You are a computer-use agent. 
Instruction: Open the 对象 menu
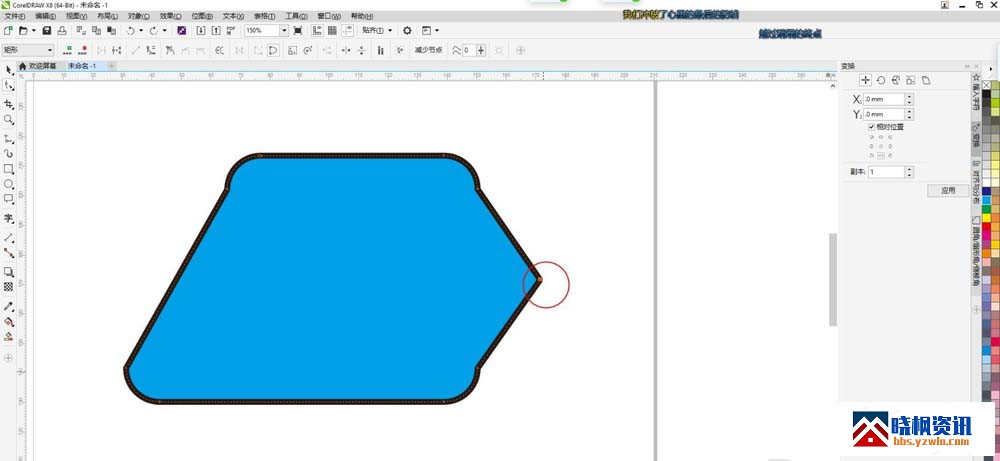(138, 16)
